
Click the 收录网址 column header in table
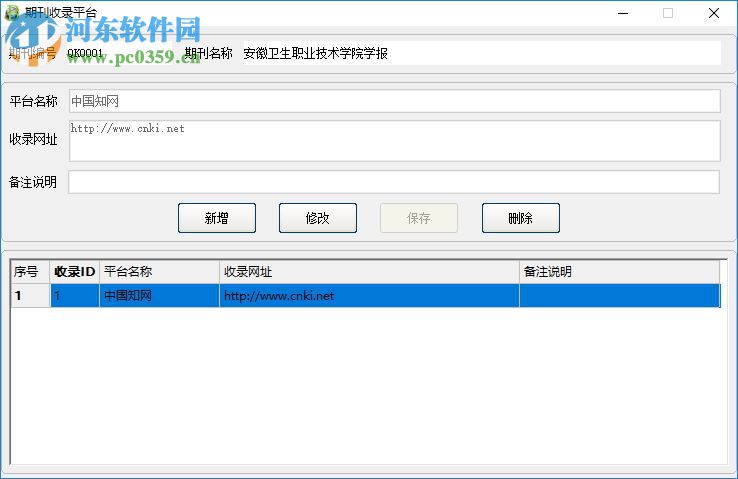pos(369,271)
